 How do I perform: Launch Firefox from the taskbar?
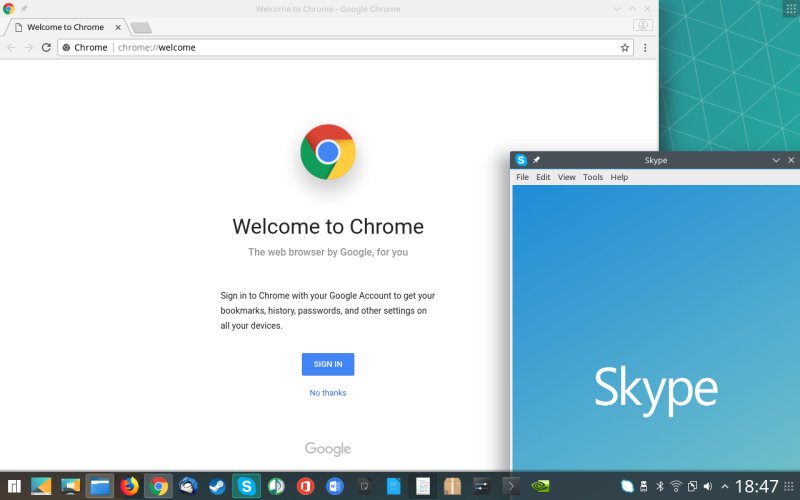(129, 486)
